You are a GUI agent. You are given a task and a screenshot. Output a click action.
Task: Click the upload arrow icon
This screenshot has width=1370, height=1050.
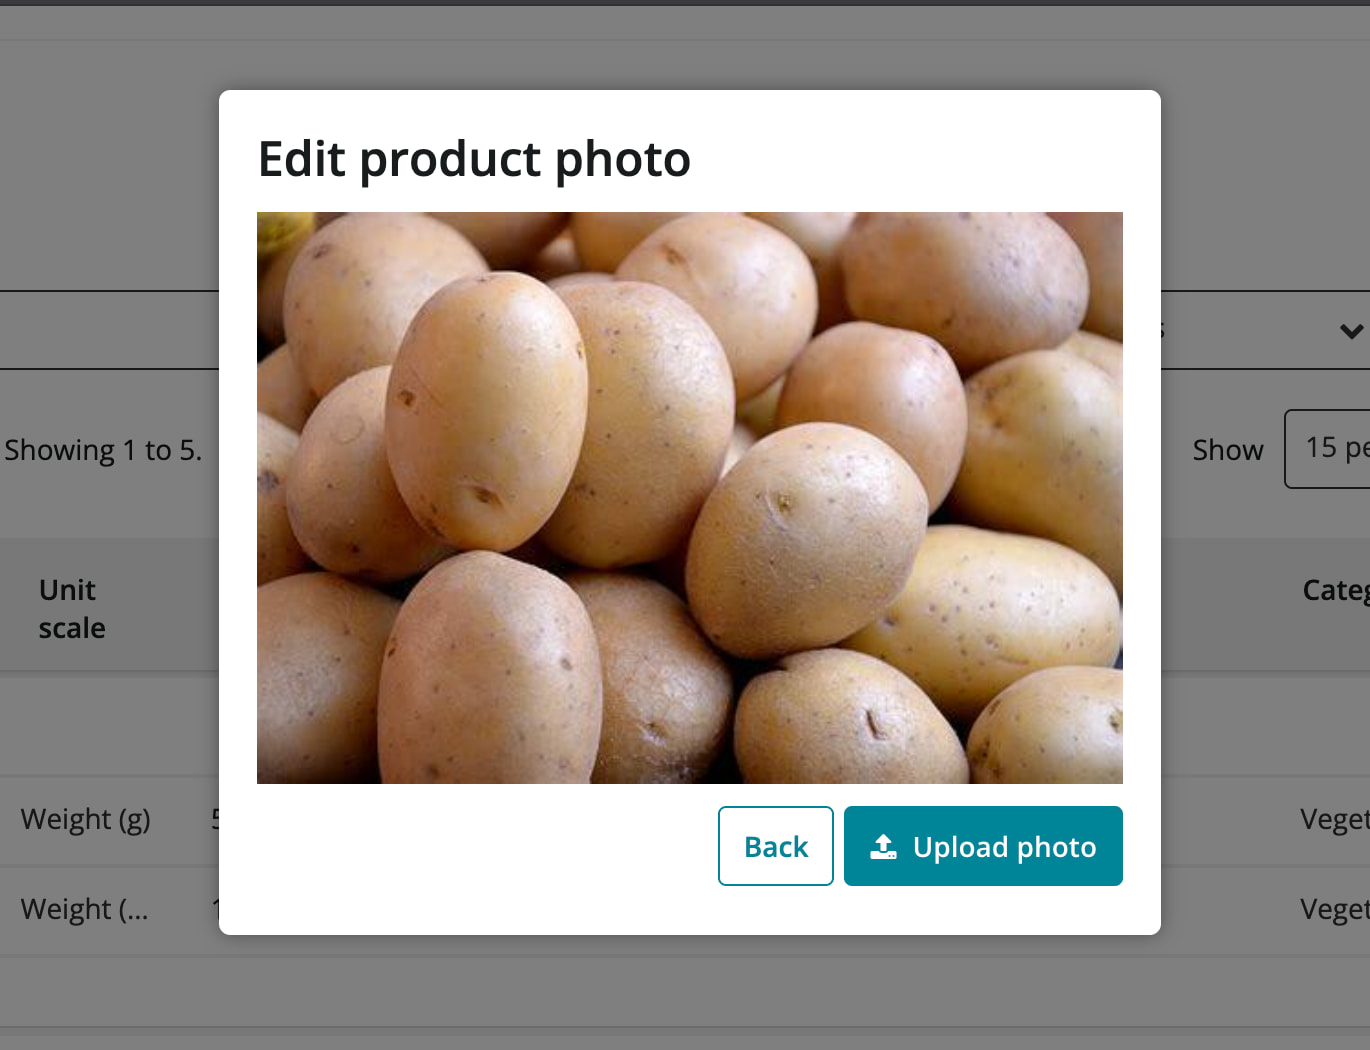(x=883, y=847)
